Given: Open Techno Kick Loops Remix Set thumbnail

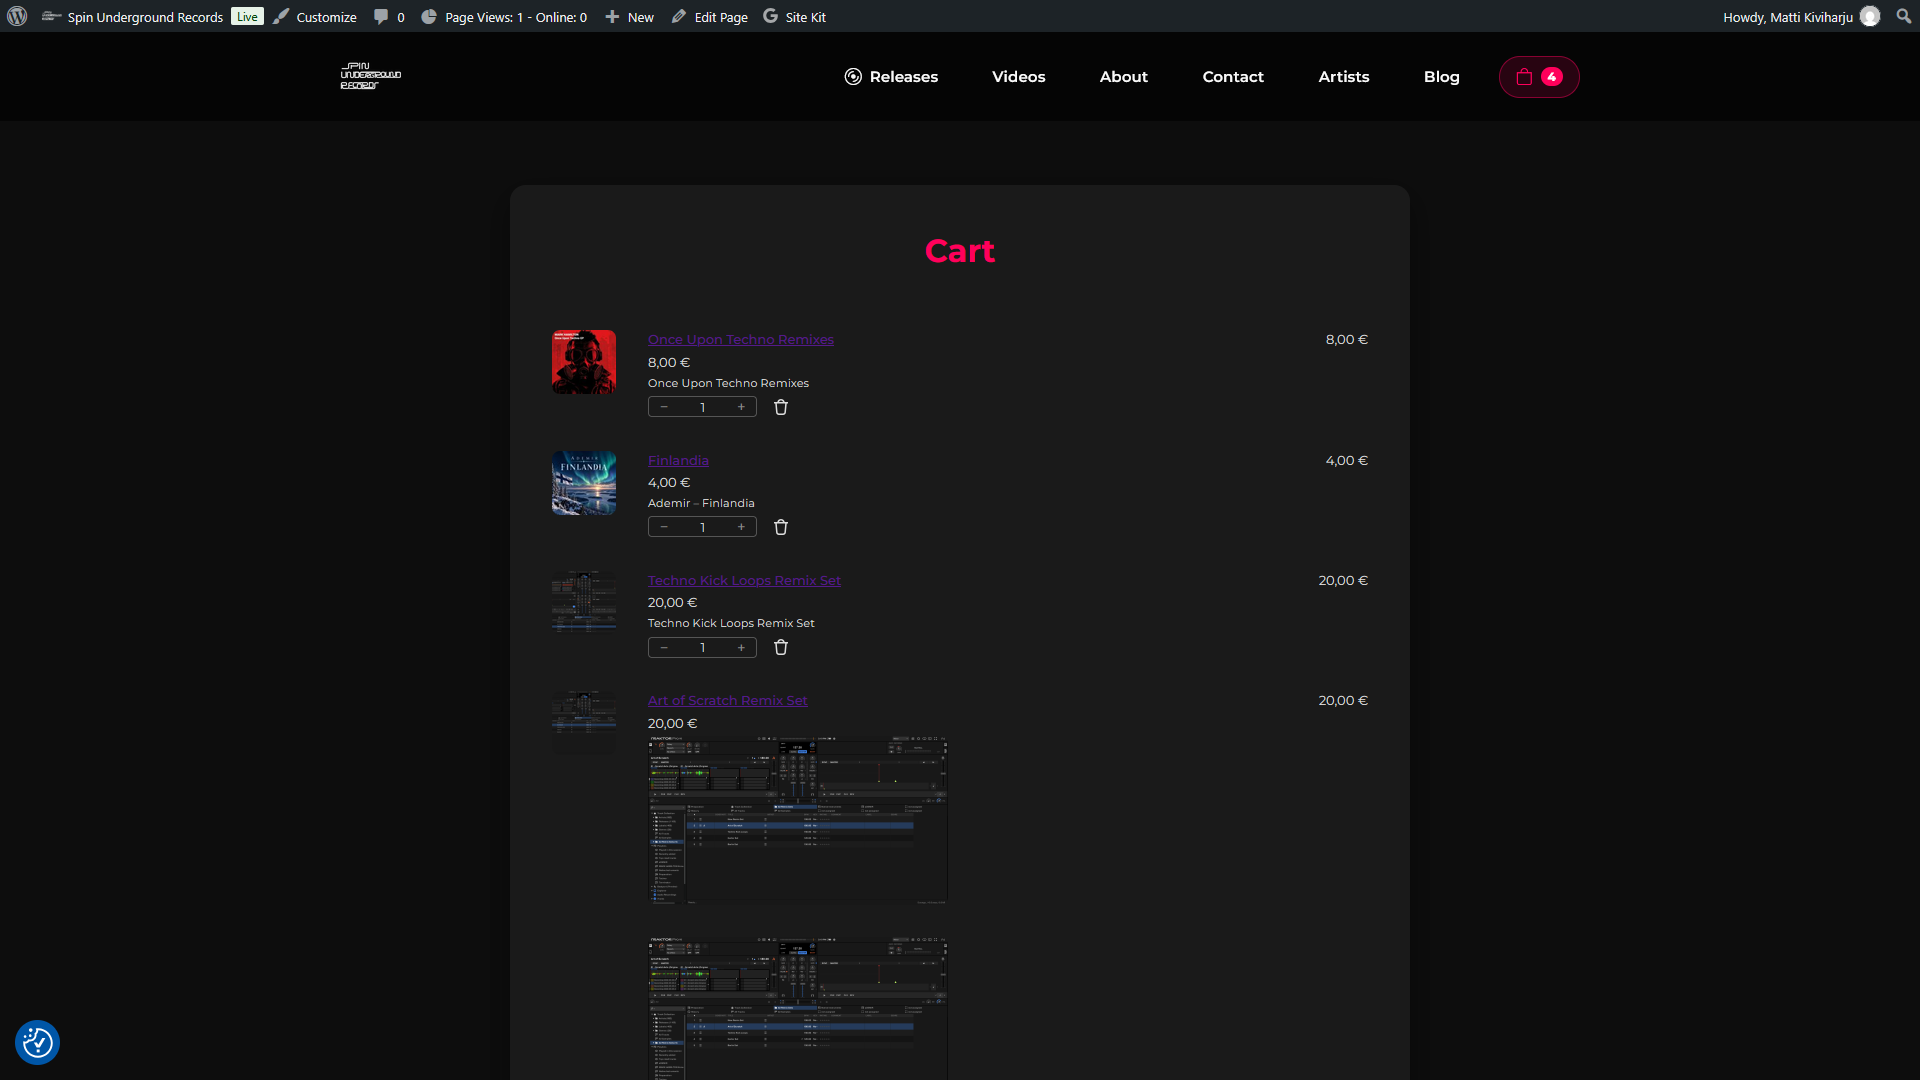Looking at the screenshot, I should pyautogui.click(x=584, y=602).
